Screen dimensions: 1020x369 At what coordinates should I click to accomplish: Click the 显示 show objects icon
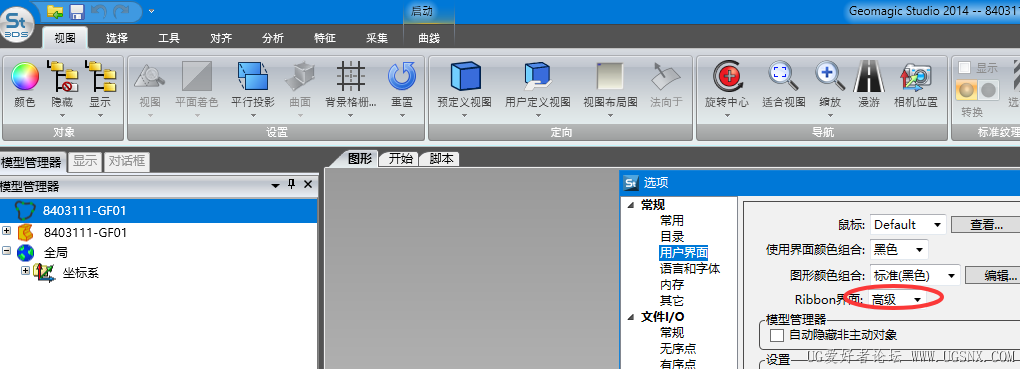pos(100,77)
